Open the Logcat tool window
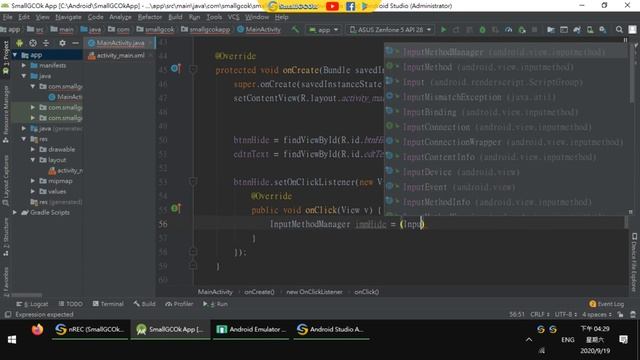 [x=32, y=304]
